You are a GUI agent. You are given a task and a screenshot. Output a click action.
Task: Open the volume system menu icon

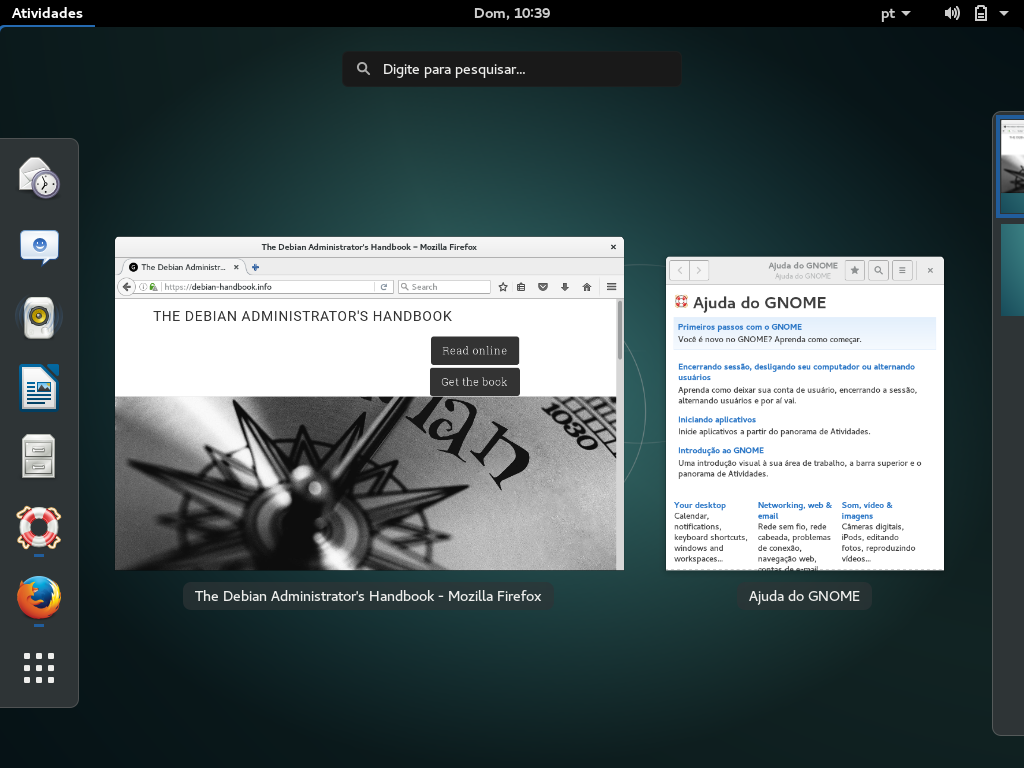pos(952,13)
